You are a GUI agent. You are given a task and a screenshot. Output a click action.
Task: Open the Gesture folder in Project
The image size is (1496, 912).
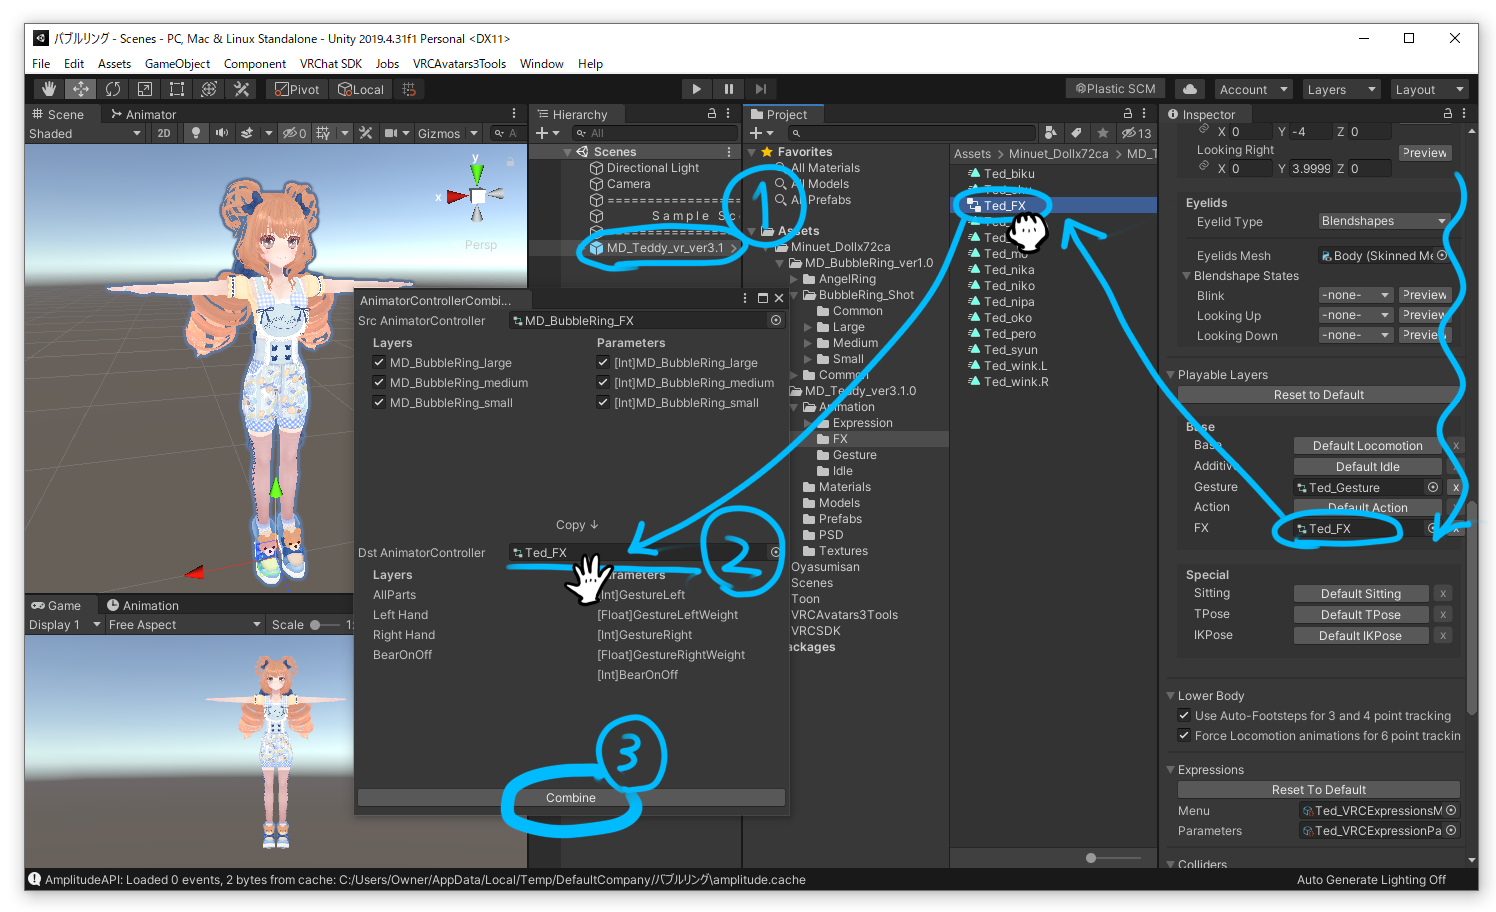pyautogui.click(x=854, y=455)
